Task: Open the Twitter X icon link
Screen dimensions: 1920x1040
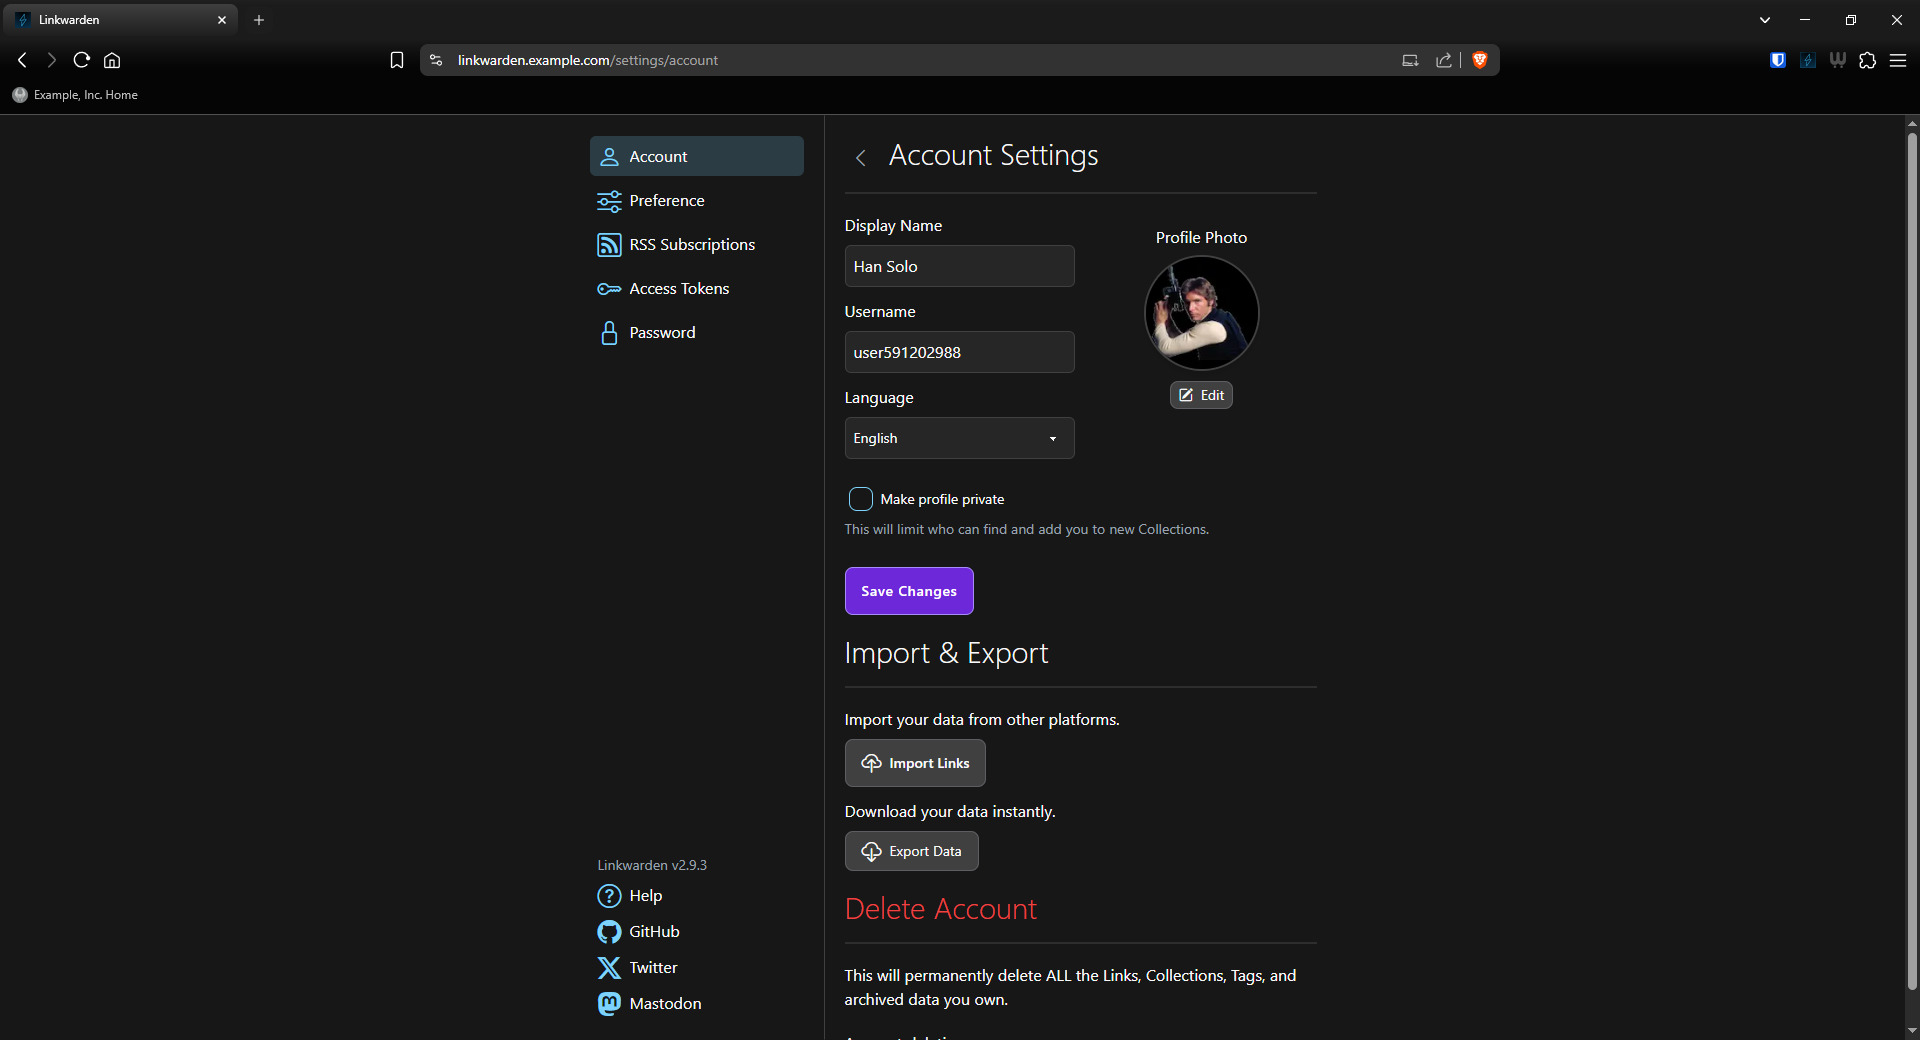Action: [609, 968]
